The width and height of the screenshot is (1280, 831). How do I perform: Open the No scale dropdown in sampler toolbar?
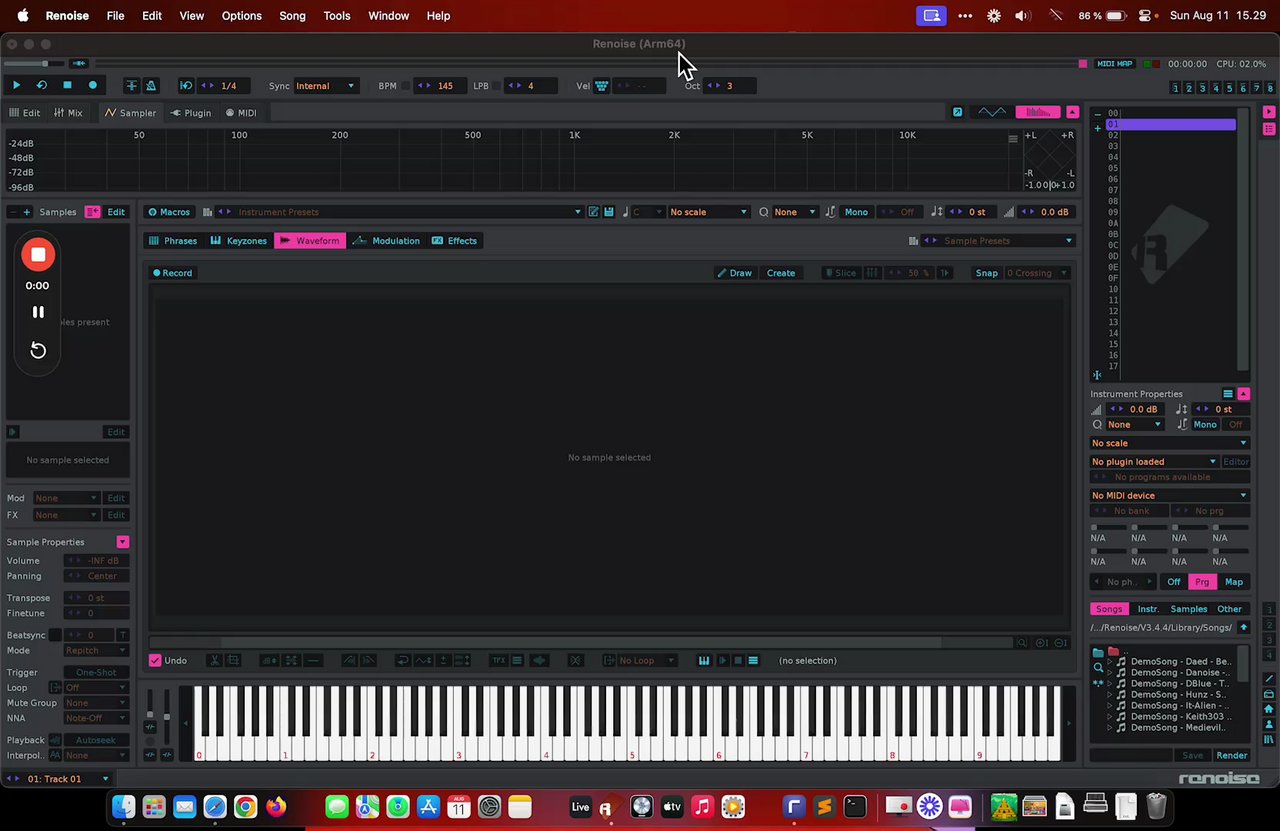(708, 212)
